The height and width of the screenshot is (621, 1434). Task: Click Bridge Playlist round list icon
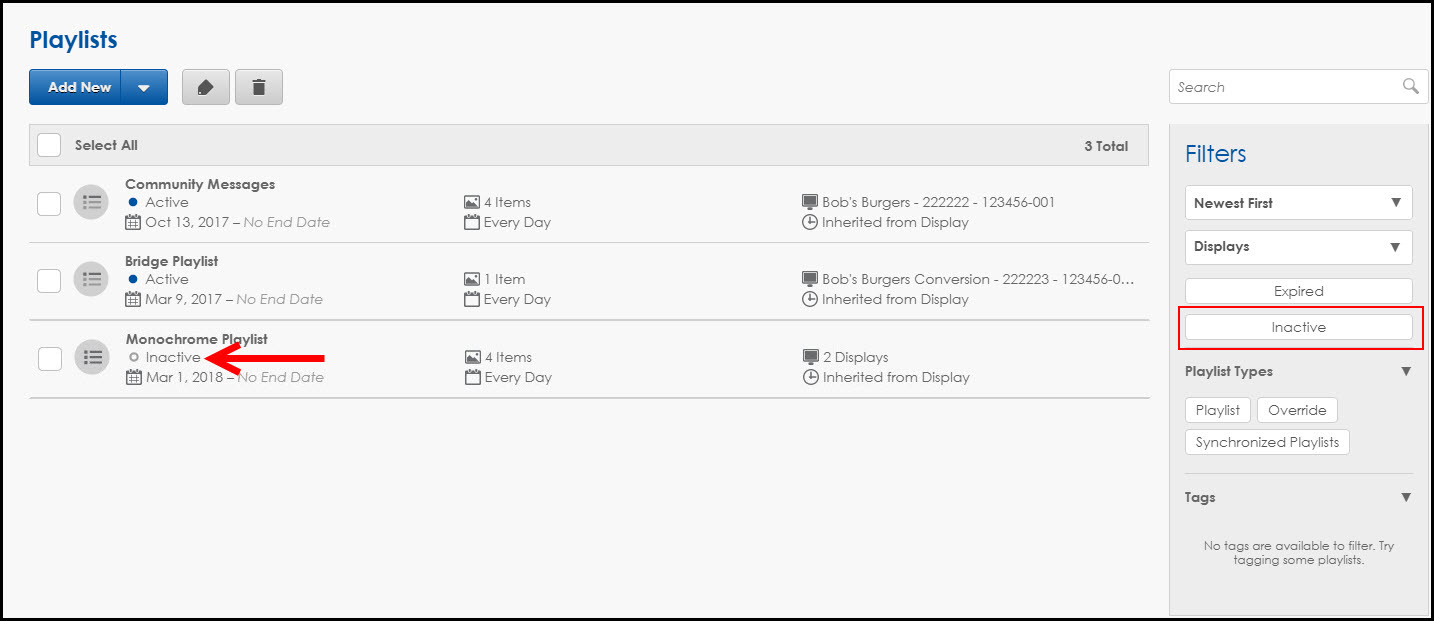coord(92,280)
